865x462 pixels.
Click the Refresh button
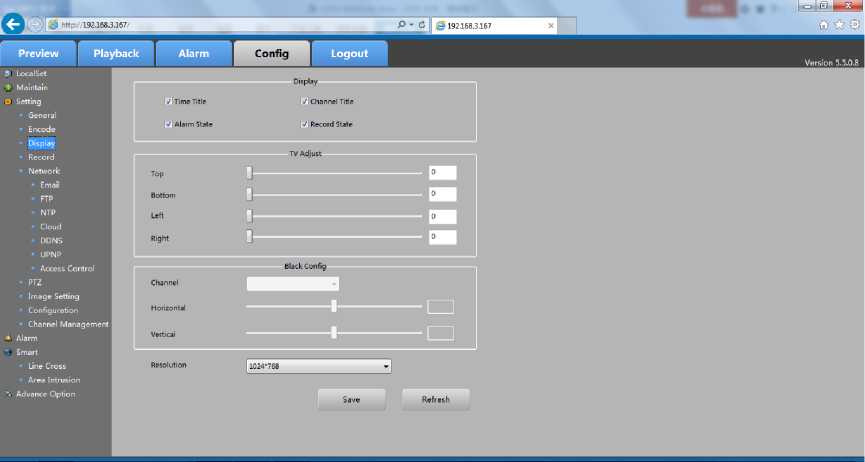pyautogui.click(x=435, y=399)
